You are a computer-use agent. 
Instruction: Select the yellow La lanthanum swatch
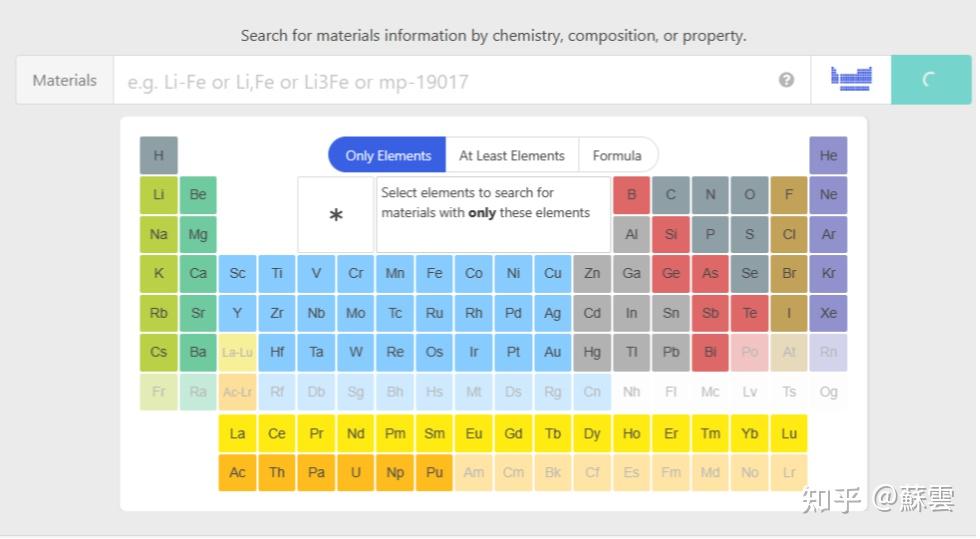237,433
